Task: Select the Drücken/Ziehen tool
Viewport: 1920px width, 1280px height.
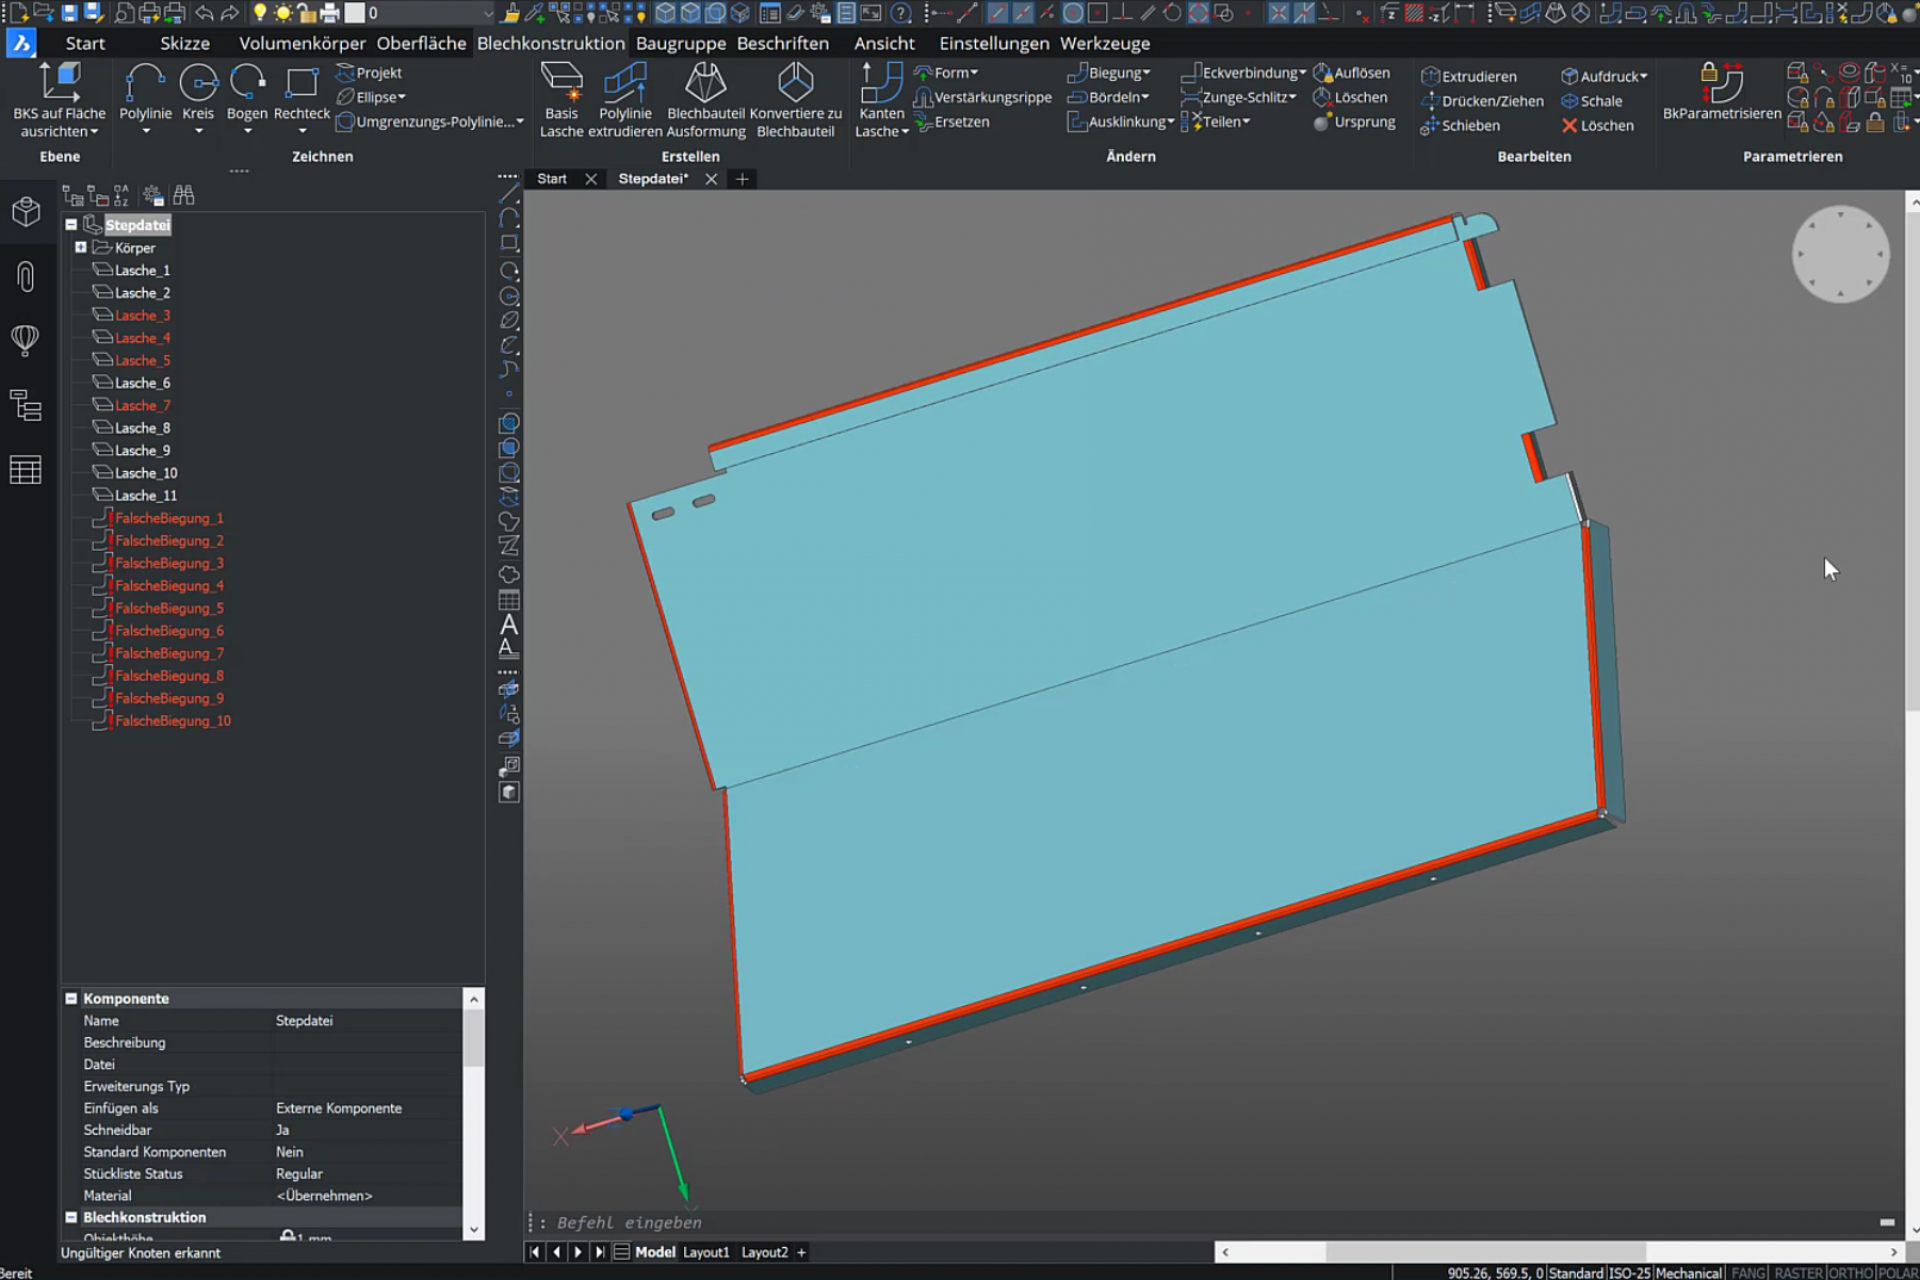Action: click(x=1482, y=101)
